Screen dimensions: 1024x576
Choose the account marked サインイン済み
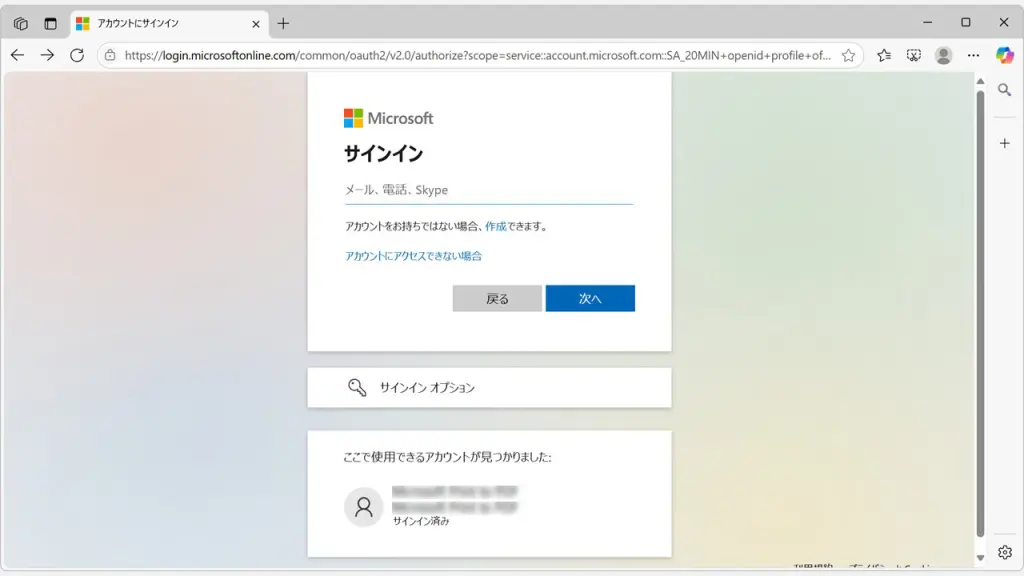(x=489, y=507)
